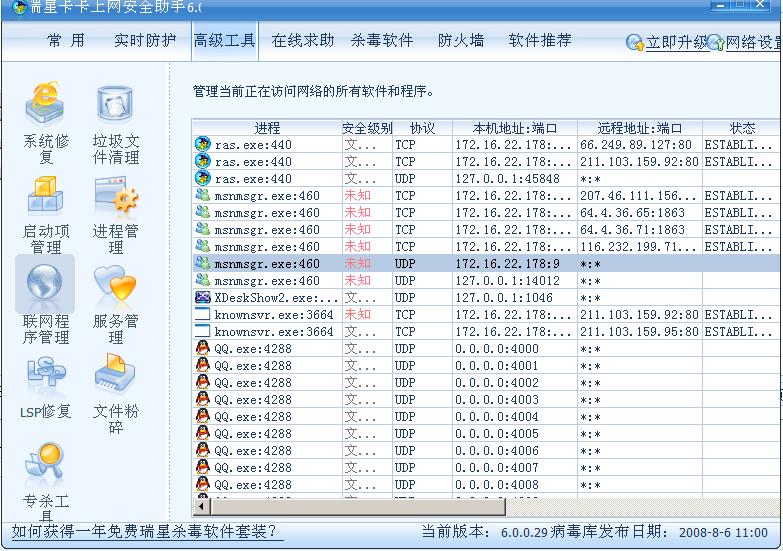Sort by the 进程 column header
783x551 pixels.
tap(267, 128)
